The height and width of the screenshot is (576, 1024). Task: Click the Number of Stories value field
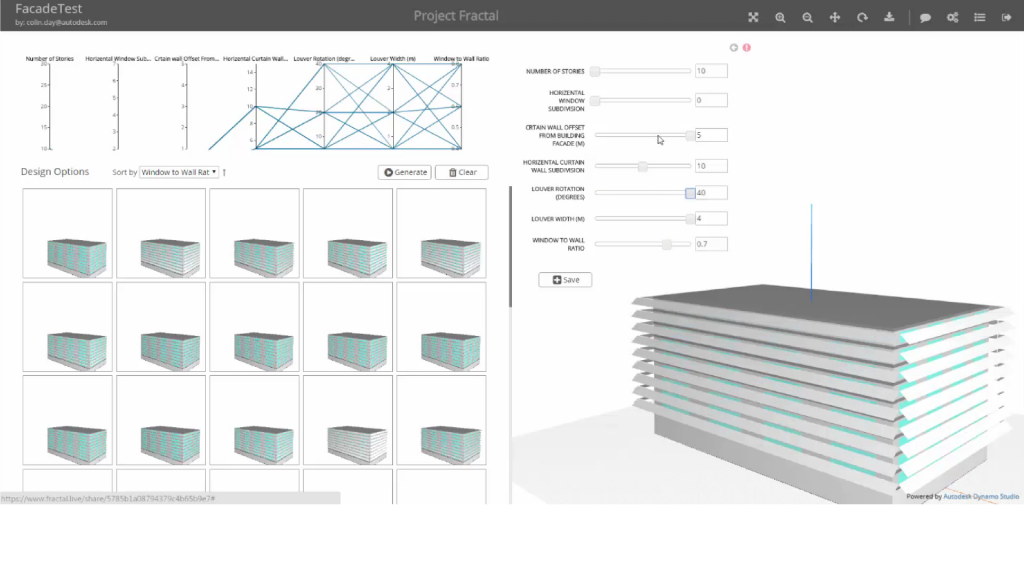point(710,71)
